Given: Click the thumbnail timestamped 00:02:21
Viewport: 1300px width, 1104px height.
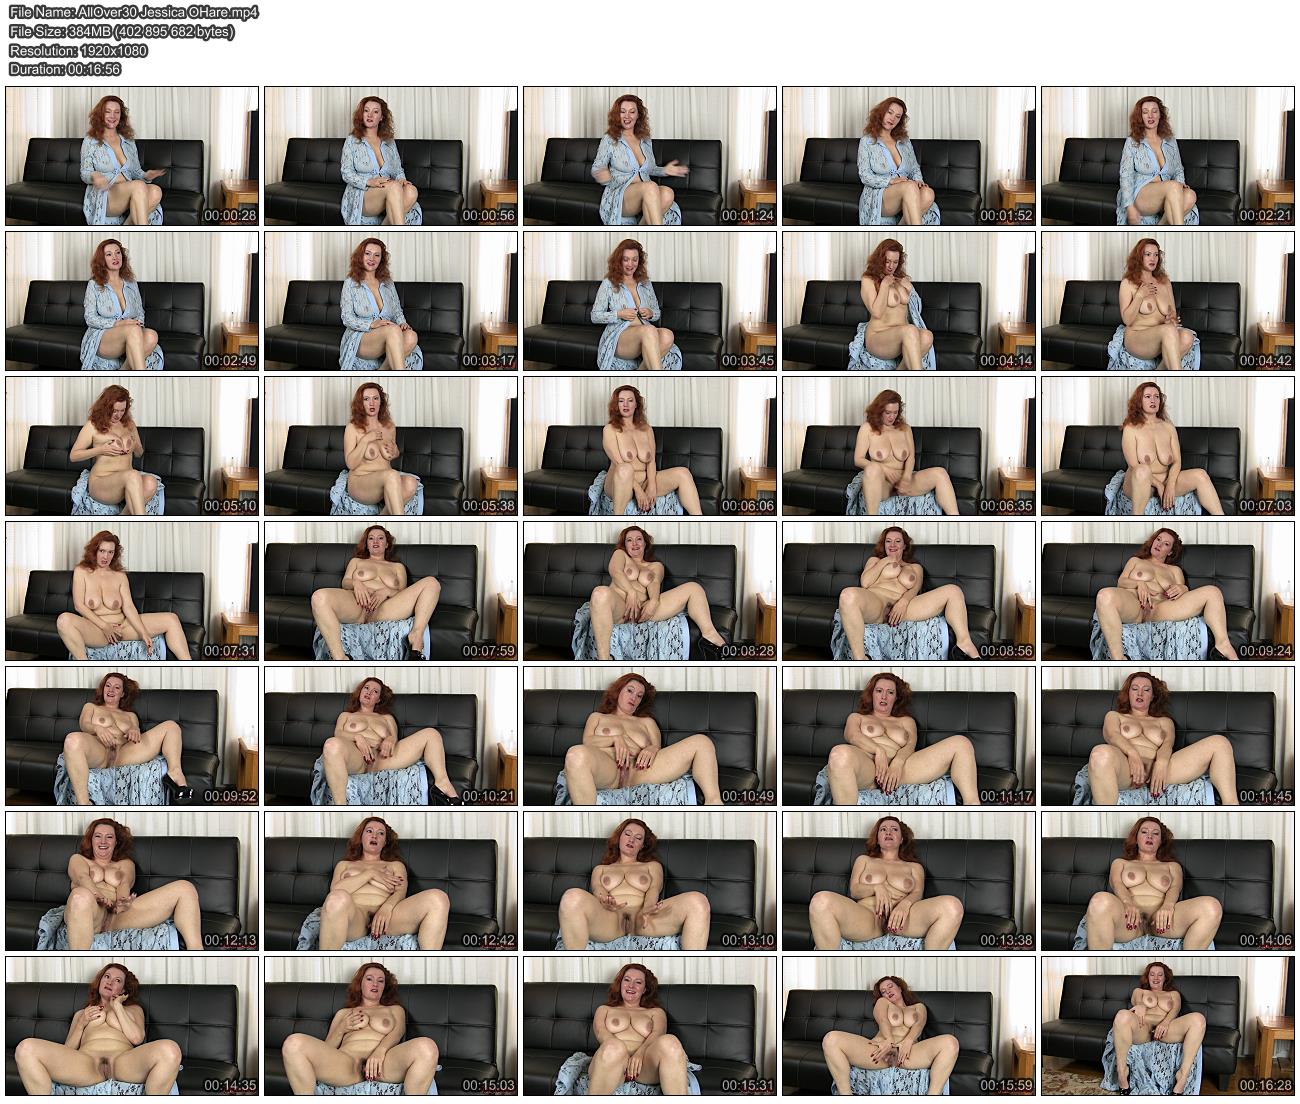Looking at the screenshot, I should point(1168,157).
